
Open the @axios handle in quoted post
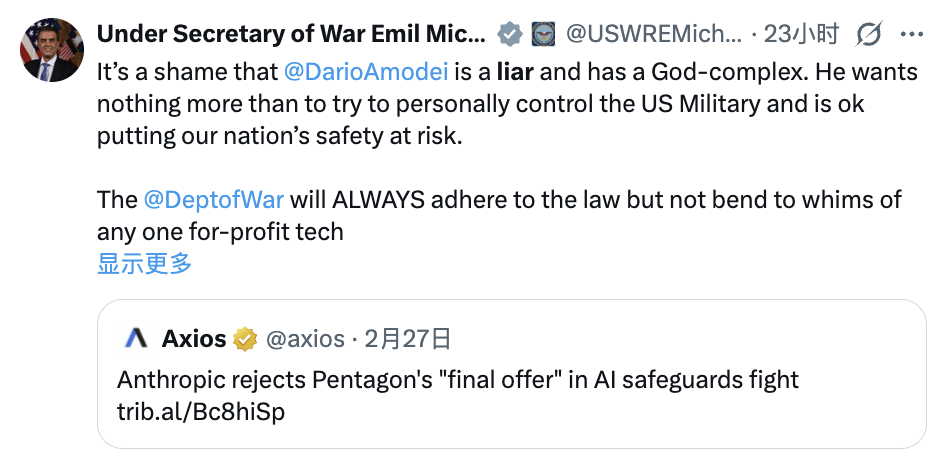[305, 339]
